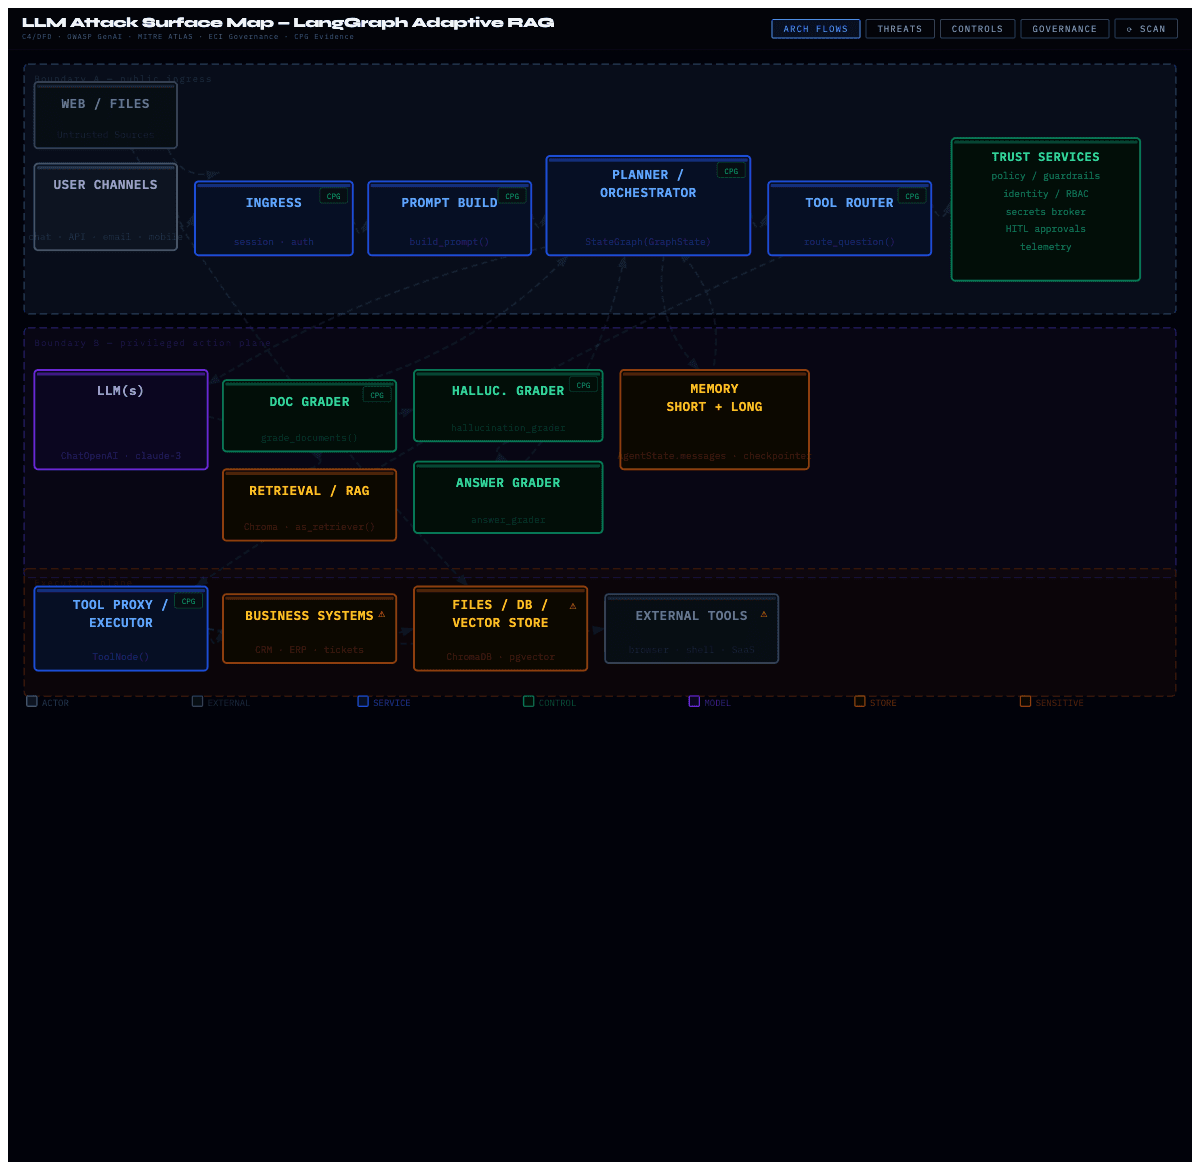Click the 'ChatOpenAI · claude-3' subtitle in LLM(s)

121,456
